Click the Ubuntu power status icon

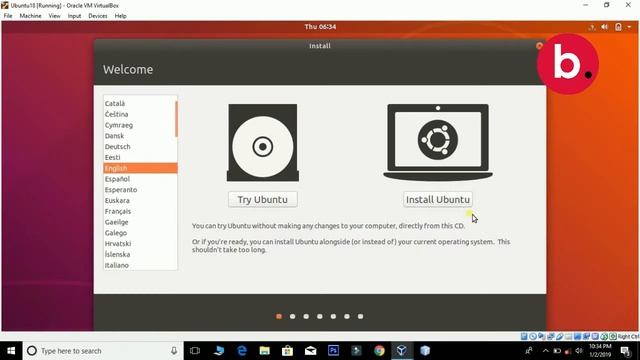click(x=618, y=27)
